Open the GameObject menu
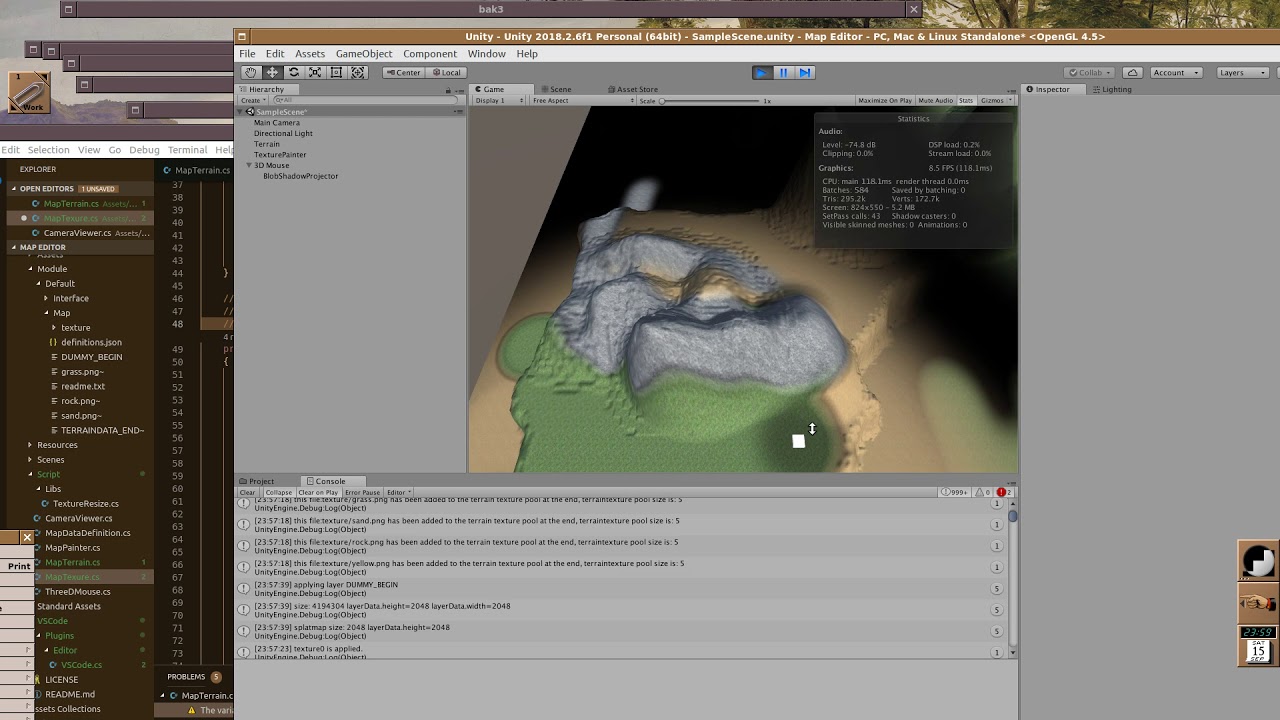 click(364, 53)
